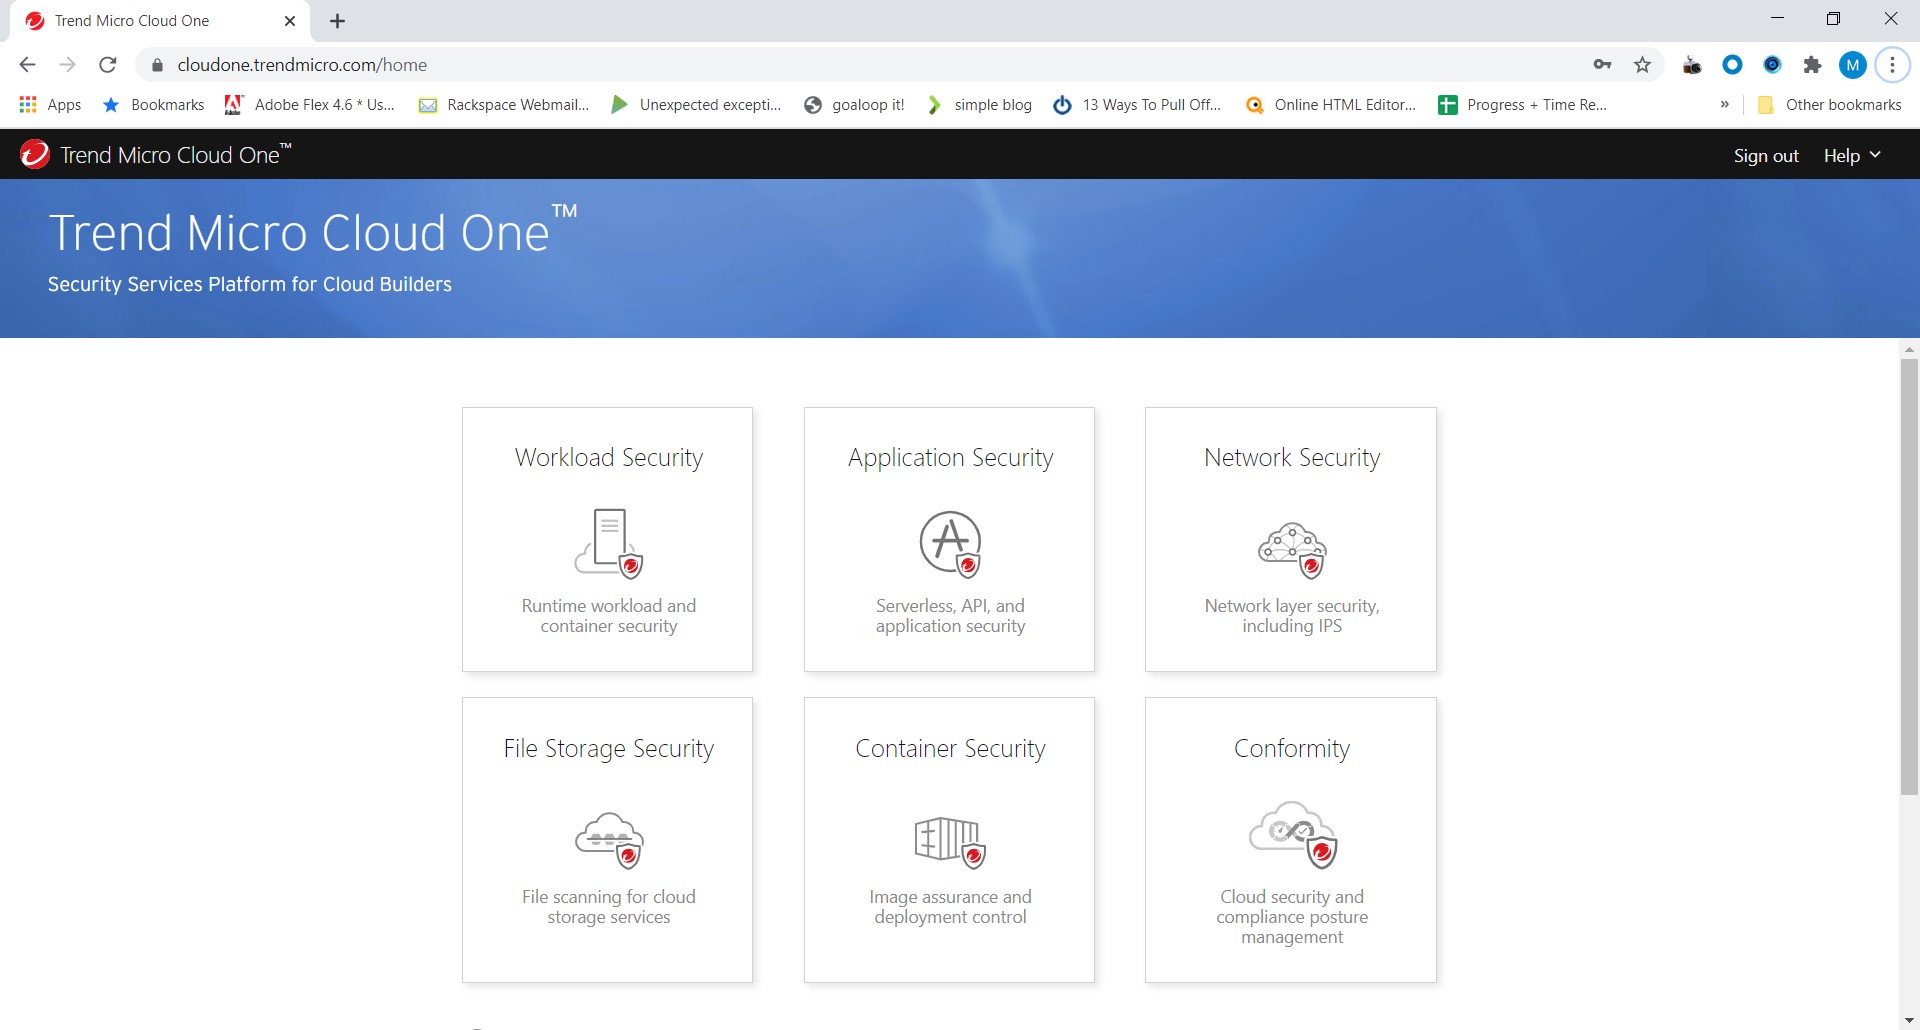The height and width of the screenshot is (1030, 1920).
Task: Click 'Security Services Platform for Cloud Builders' subtitle
Action: point(250,285)
